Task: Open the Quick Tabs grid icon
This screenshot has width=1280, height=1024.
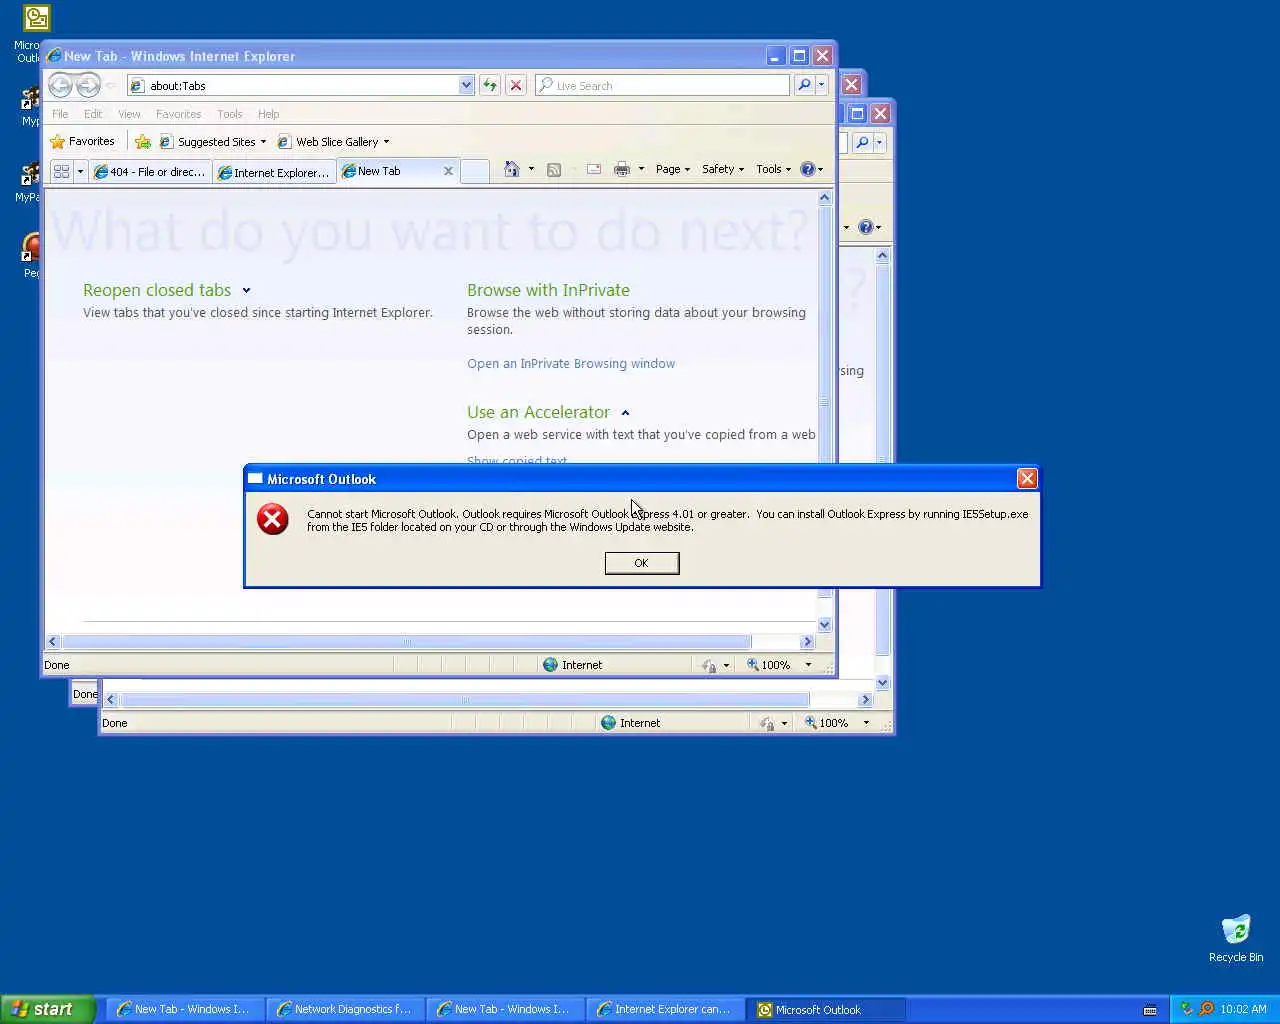Action: coord(61,171)
